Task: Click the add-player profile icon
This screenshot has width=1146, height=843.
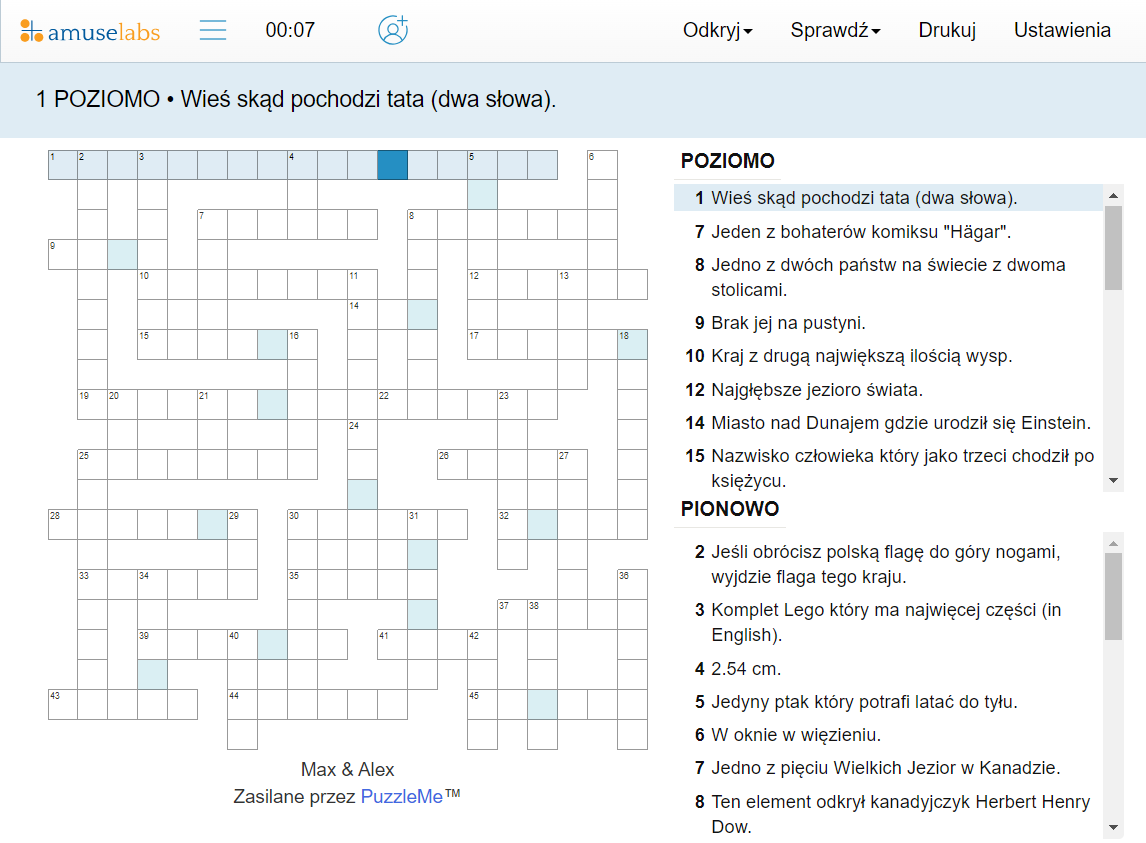Action: tap(393, 30)
